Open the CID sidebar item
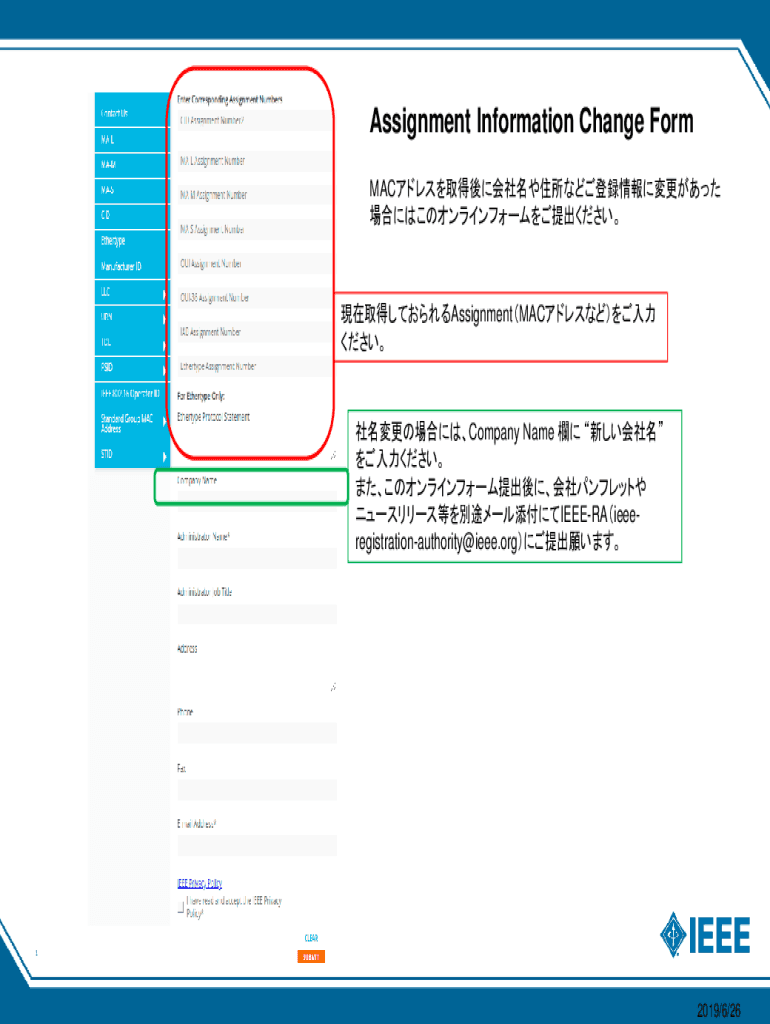The width and height of the screenshot is (770, 1024). (132, 216)
